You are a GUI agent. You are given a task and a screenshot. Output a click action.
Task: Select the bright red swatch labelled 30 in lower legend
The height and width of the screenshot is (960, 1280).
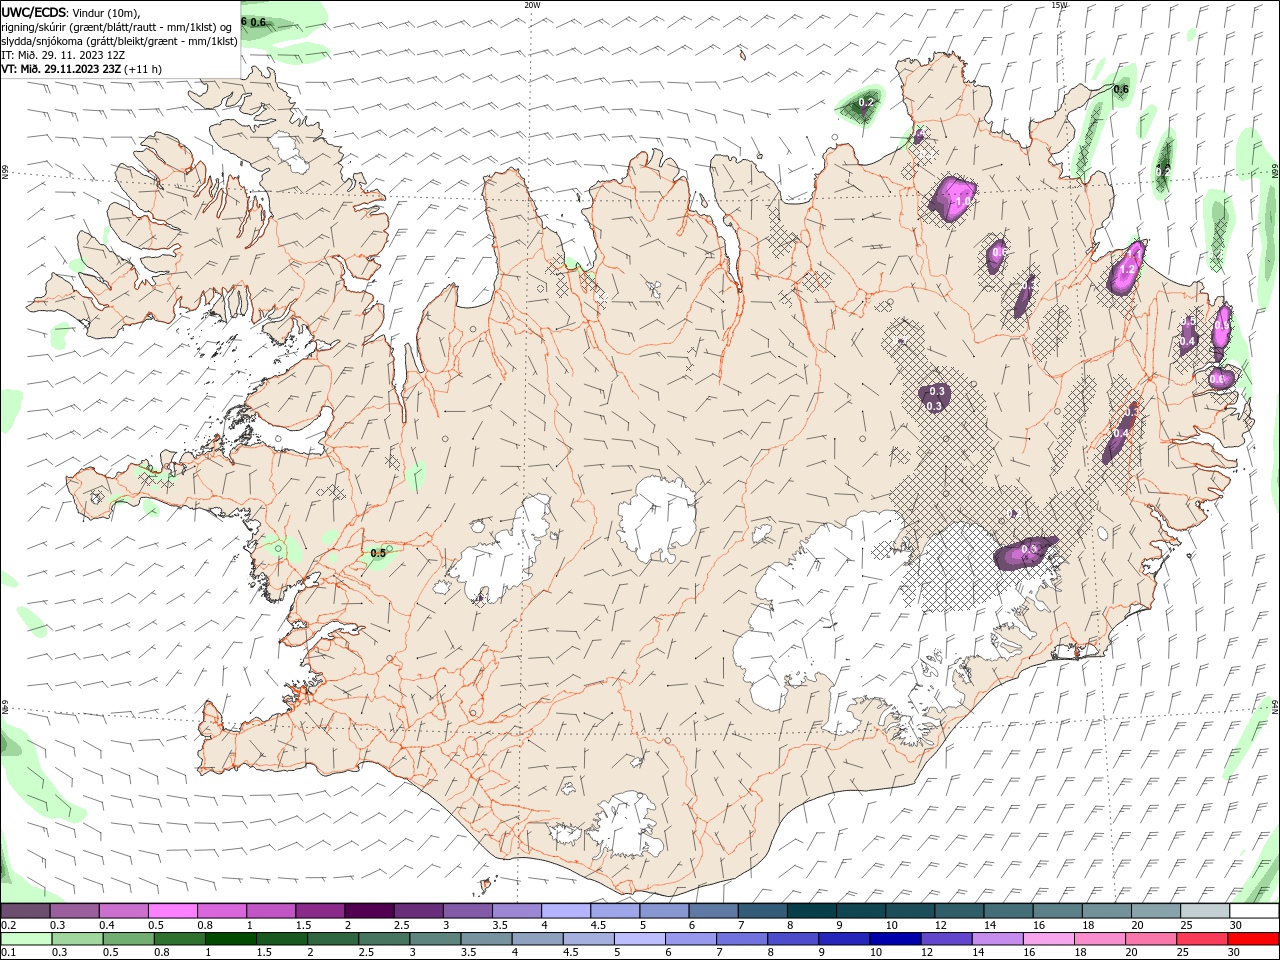[1251, 939]
